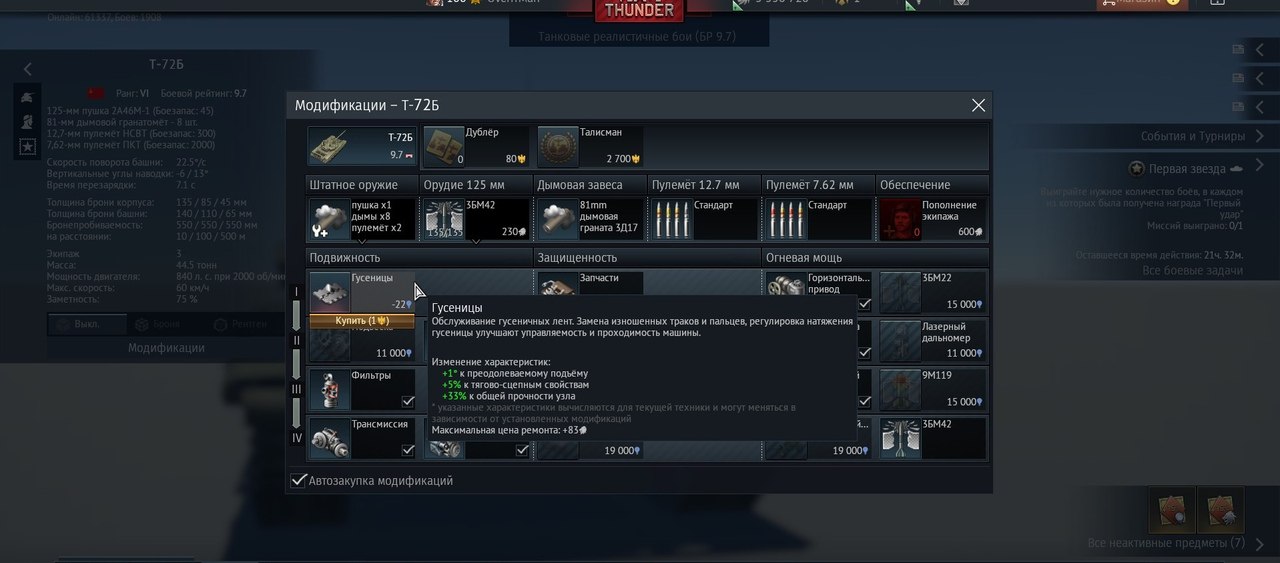Collapse the T-72Б info panel back arrow
The image size is (1280, 563).
tap(28, 69)
